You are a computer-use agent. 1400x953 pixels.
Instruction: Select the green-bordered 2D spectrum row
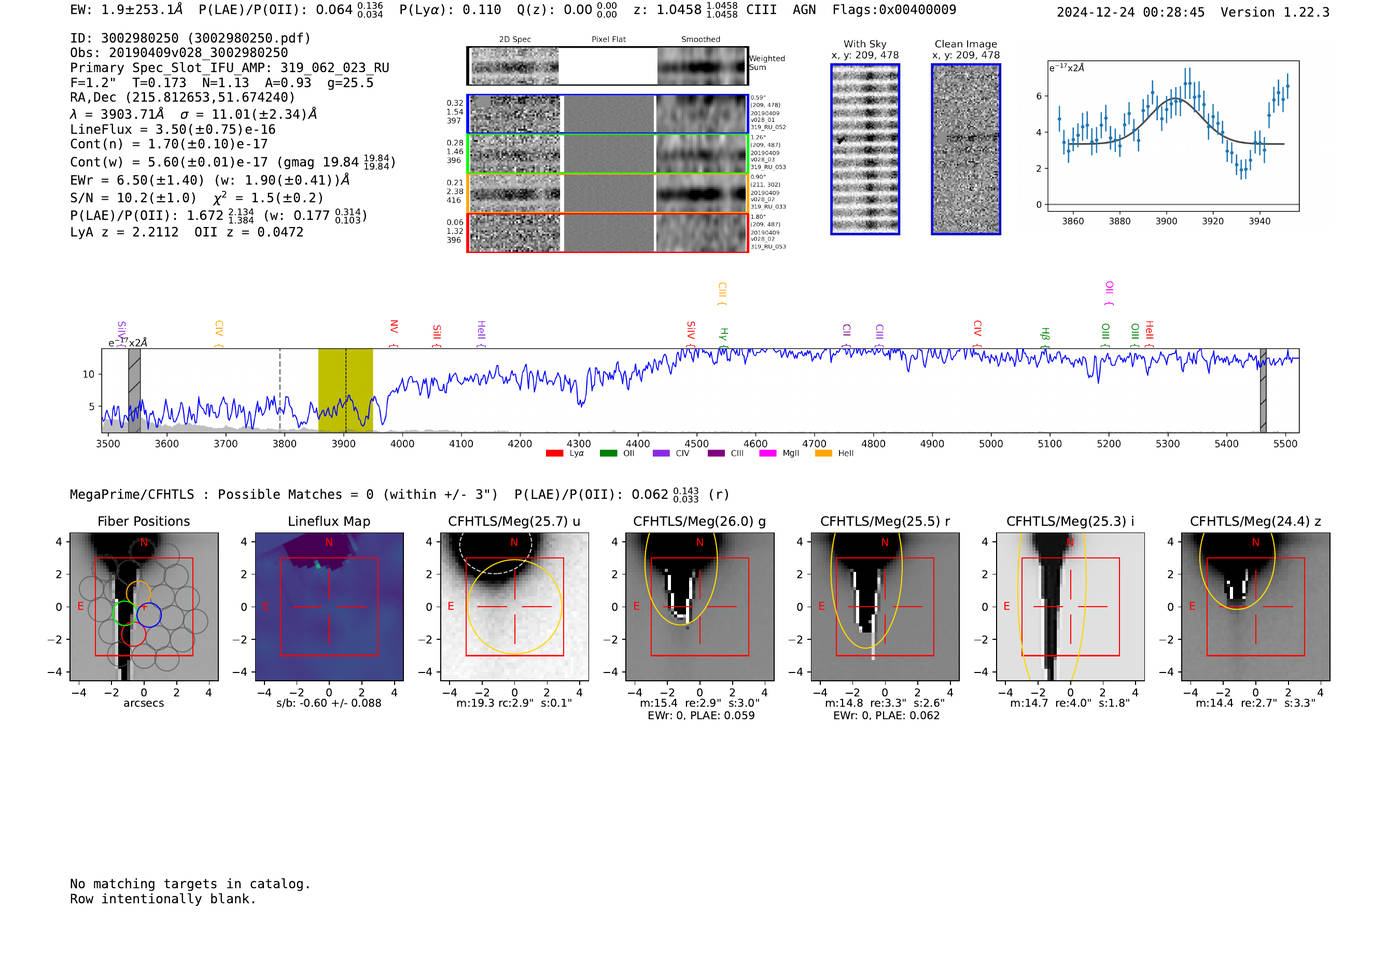(x=608, y=154)
